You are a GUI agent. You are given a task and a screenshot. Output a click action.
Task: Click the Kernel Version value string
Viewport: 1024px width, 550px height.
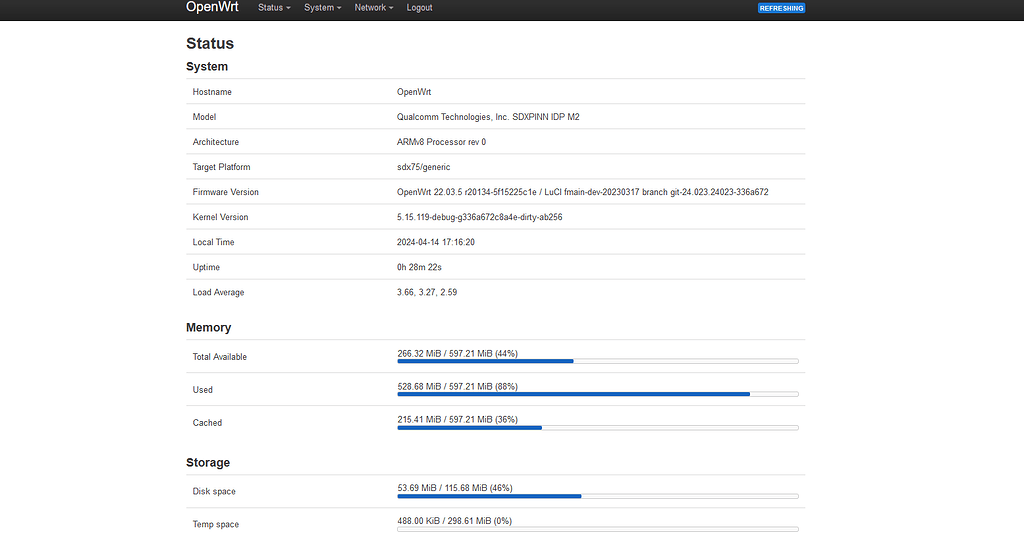[479, 217]
